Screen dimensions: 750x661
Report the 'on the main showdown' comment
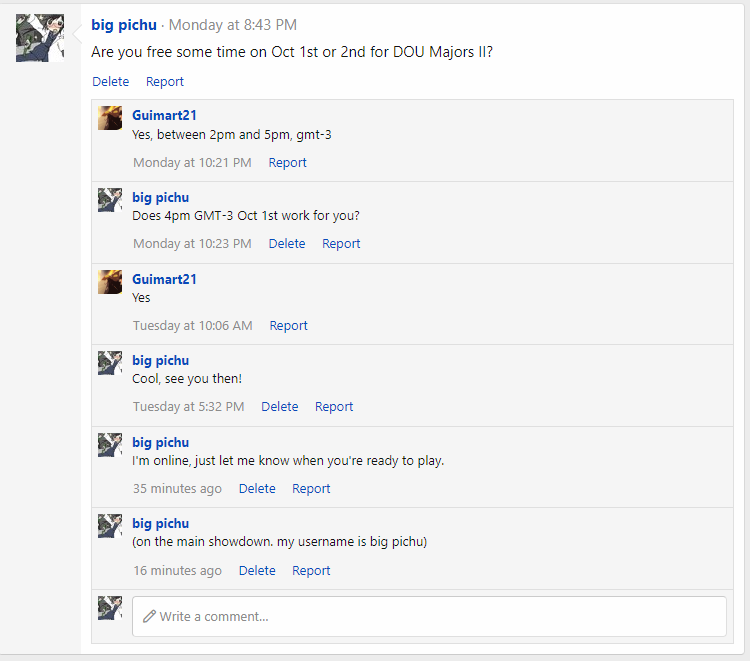[x=311, y=571]
